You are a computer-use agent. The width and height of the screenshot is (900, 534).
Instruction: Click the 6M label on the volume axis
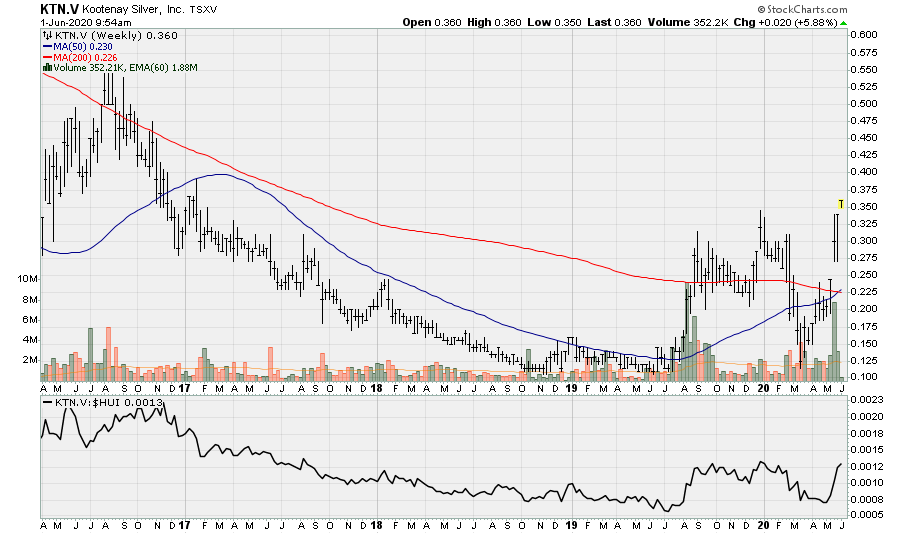click(x=30, y=320)
